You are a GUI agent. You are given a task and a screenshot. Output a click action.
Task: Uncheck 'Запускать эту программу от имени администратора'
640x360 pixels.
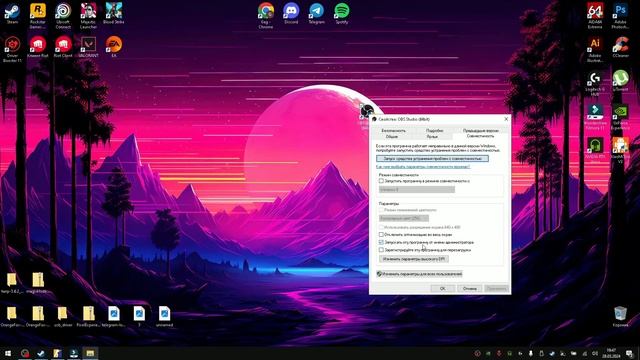[x=381, y=242]
